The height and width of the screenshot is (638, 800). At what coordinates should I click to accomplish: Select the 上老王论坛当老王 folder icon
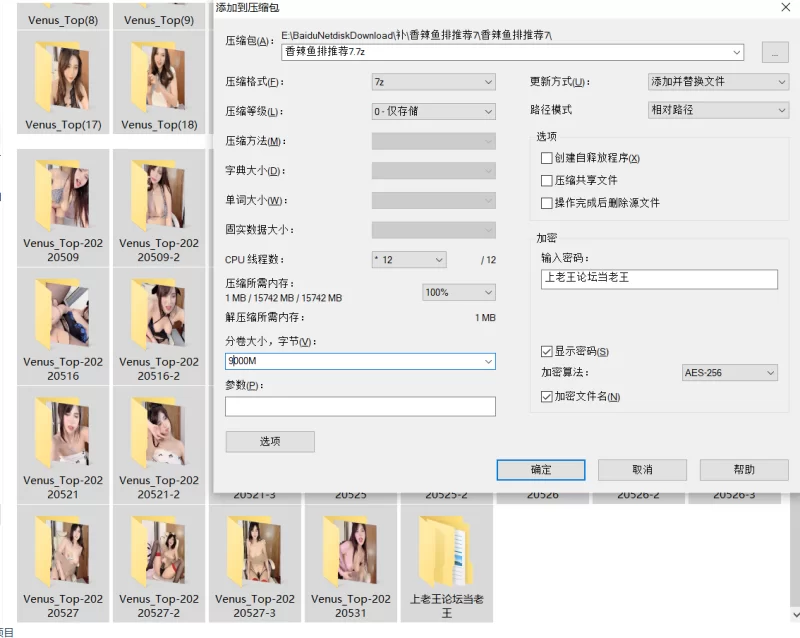[x=446, y=551]
